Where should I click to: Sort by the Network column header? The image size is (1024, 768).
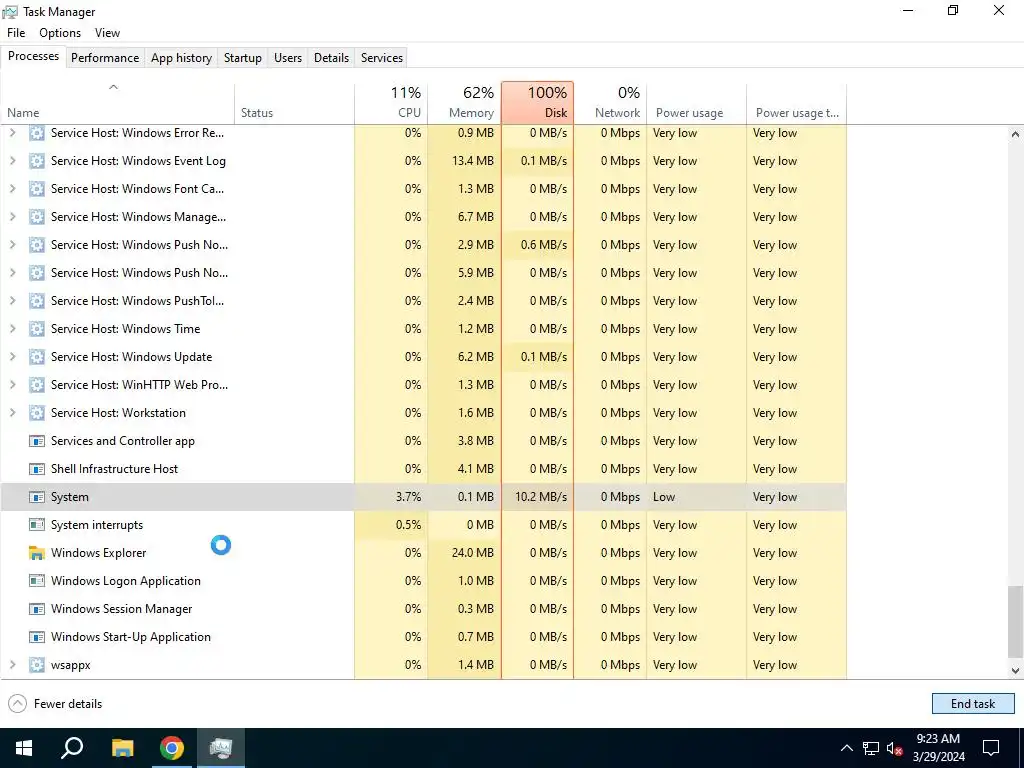pos(610,103)
